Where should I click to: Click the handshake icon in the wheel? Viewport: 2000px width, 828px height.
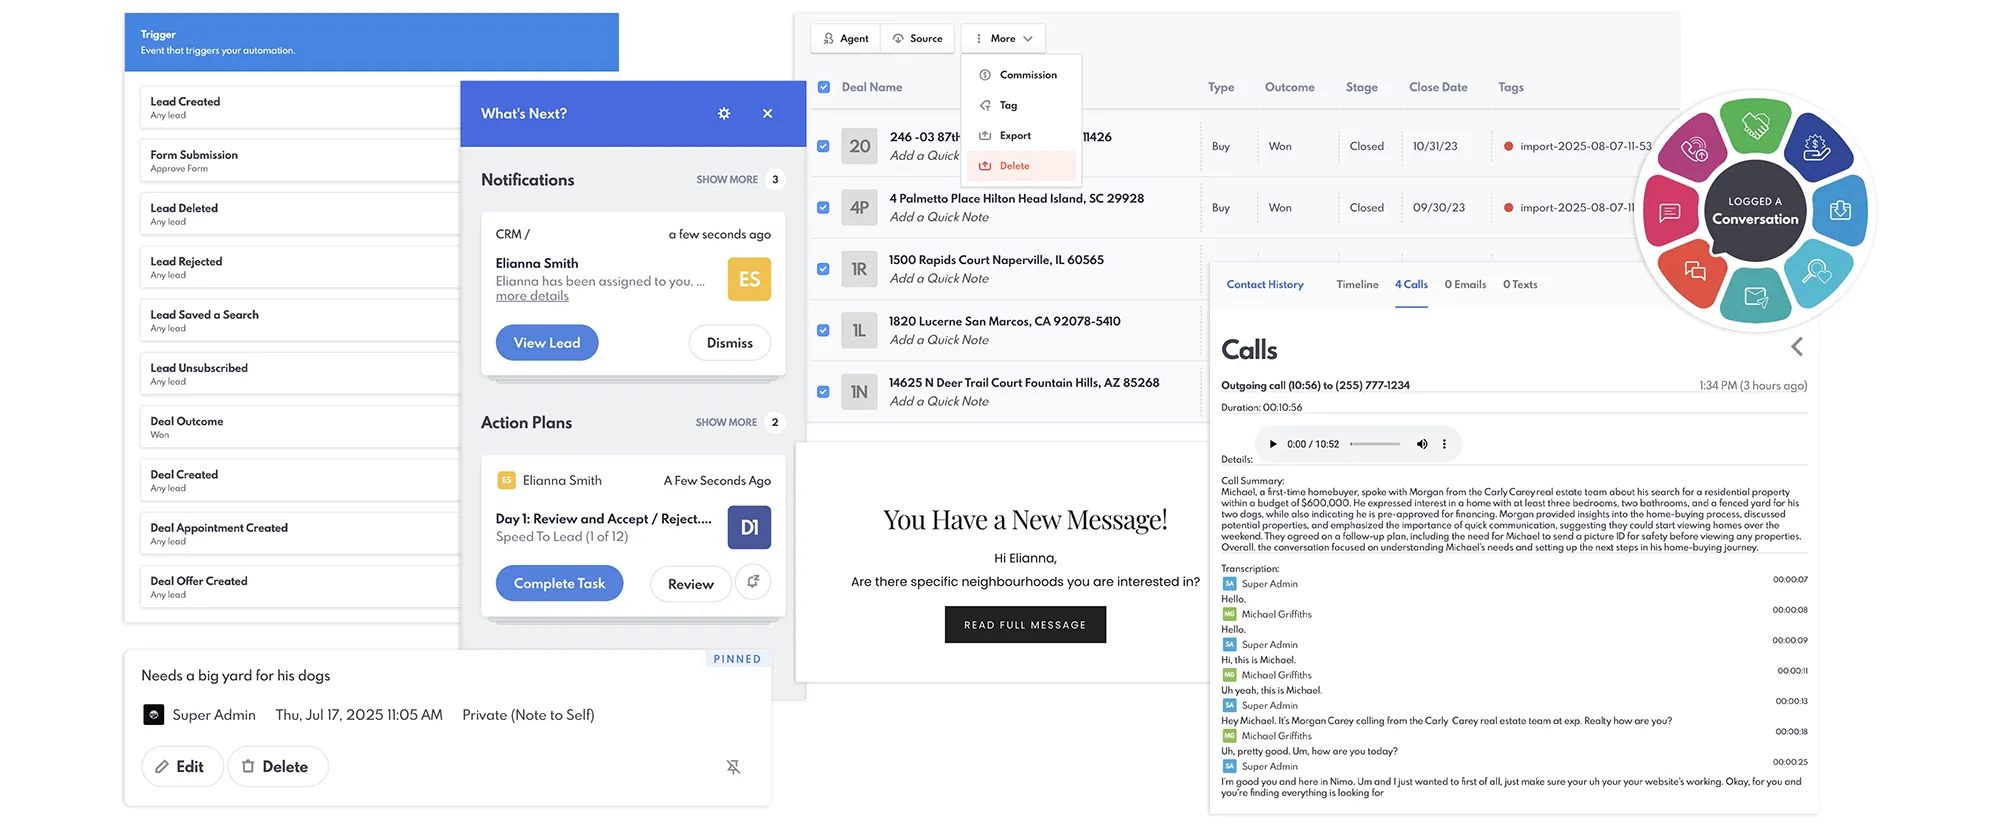[x=1755, y=127]
